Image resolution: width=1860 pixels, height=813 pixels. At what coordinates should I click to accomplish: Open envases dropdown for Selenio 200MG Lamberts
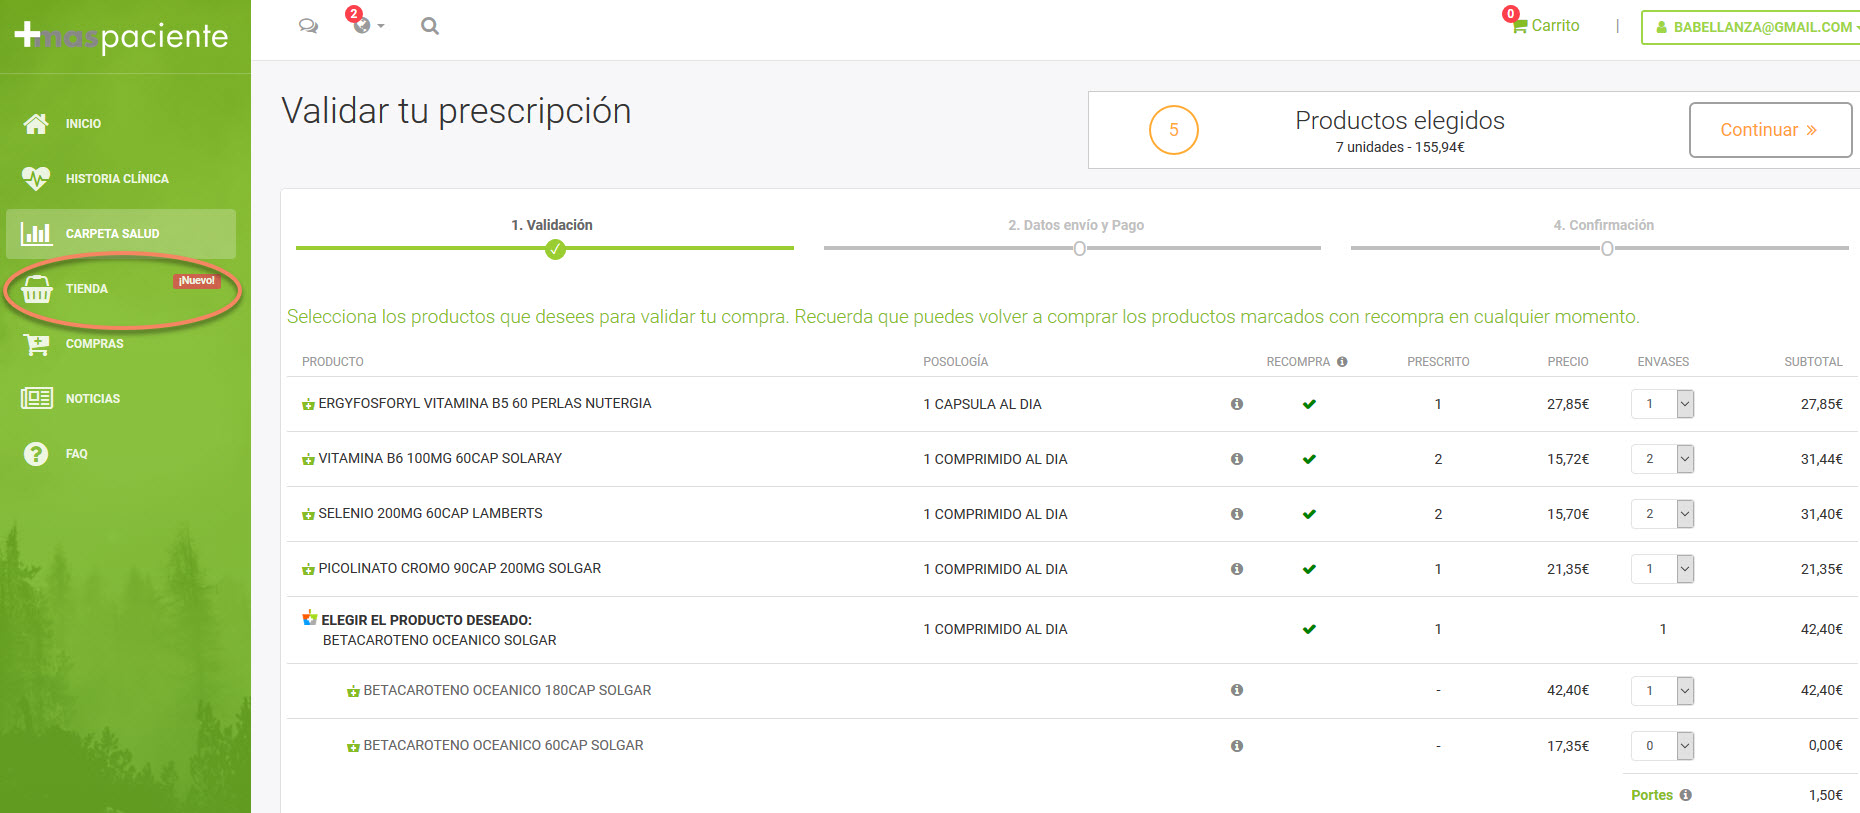tap(1662, 514)
